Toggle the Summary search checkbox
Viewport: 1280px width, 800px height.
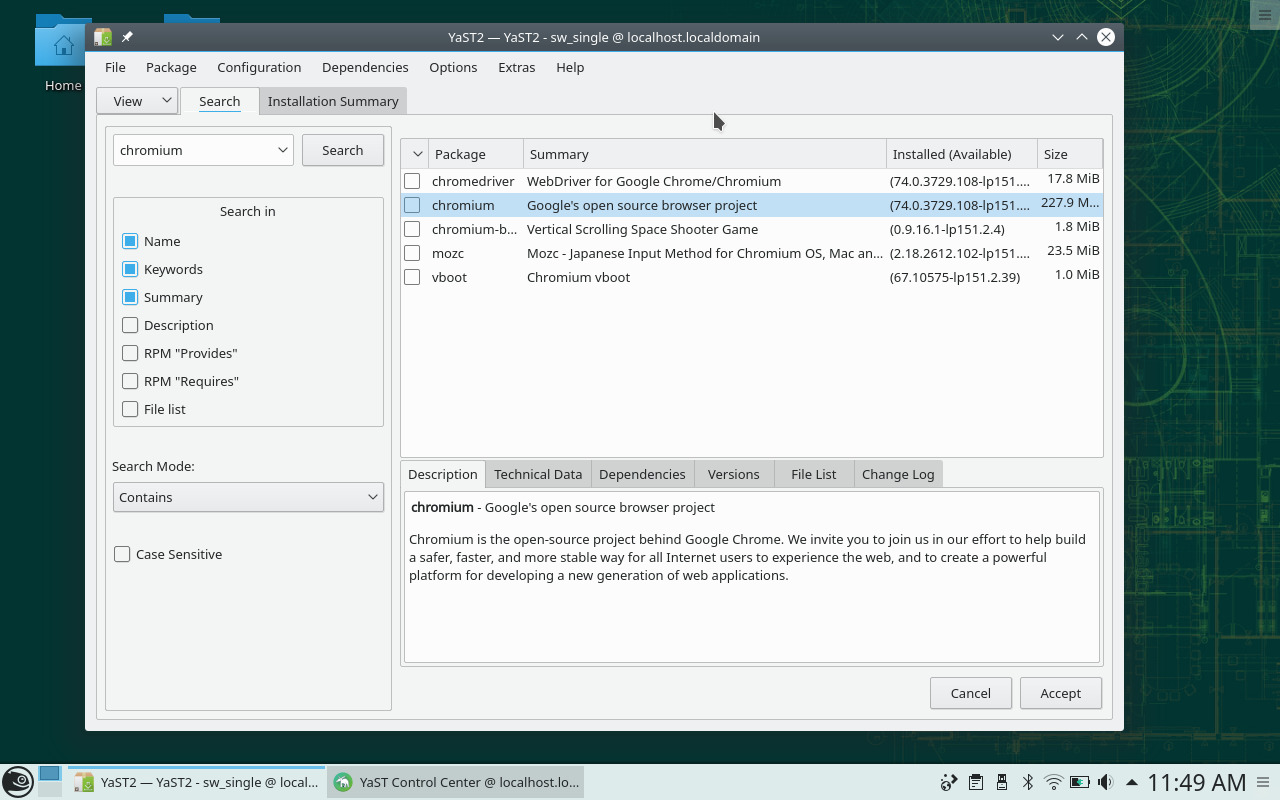pos(130,297)
